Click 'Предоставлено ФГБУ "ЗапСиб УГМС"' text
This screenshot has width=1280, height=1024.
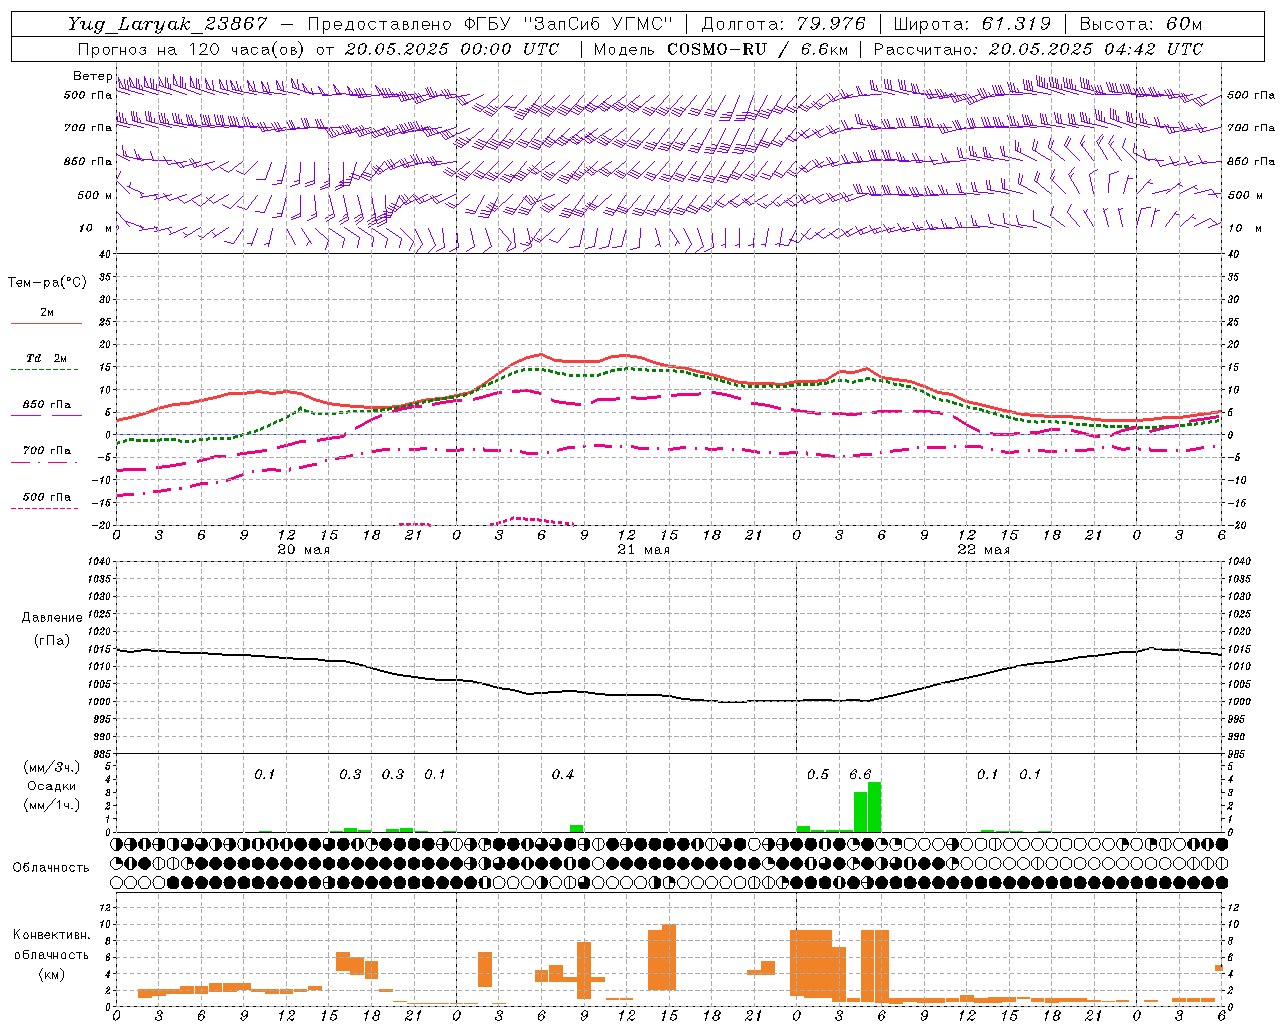490,24
